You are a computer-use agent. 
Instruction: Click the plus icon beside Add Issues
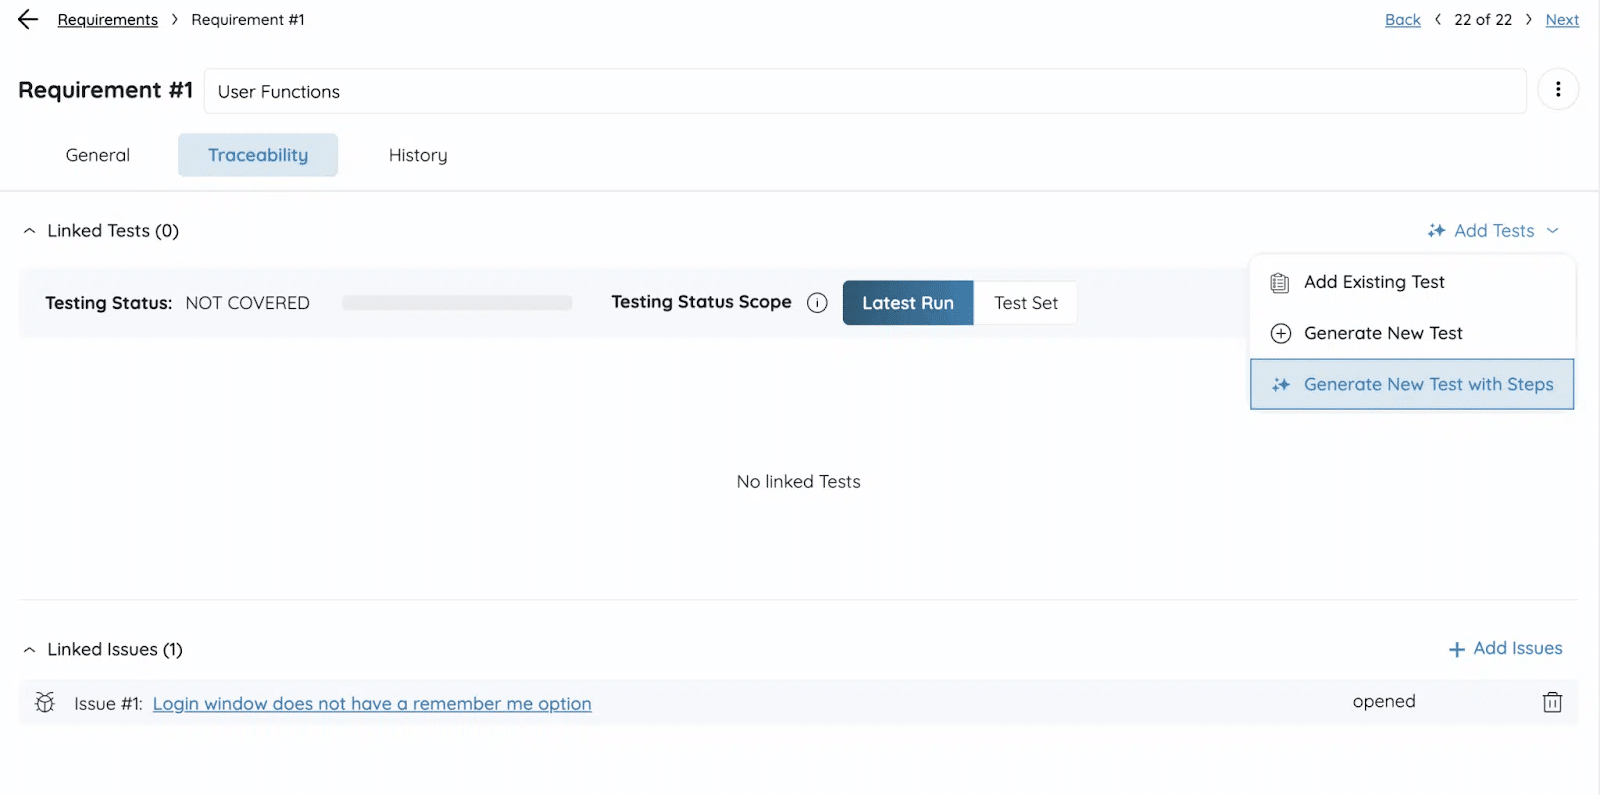pos(1456,649)
